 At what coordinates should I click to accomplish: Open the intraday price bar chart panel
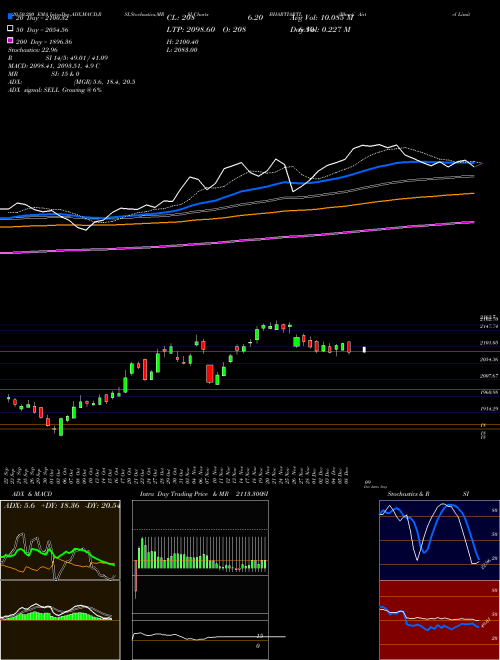200,558
